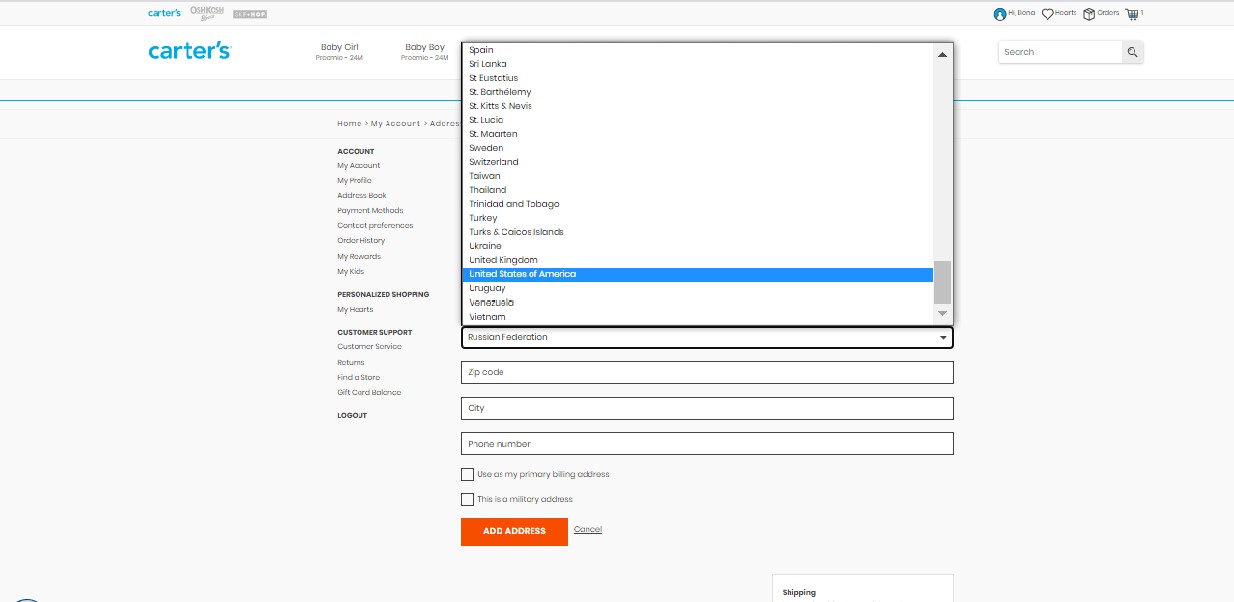Click the list scroll down arrow

pyautogui.click(x=942, y=314)
